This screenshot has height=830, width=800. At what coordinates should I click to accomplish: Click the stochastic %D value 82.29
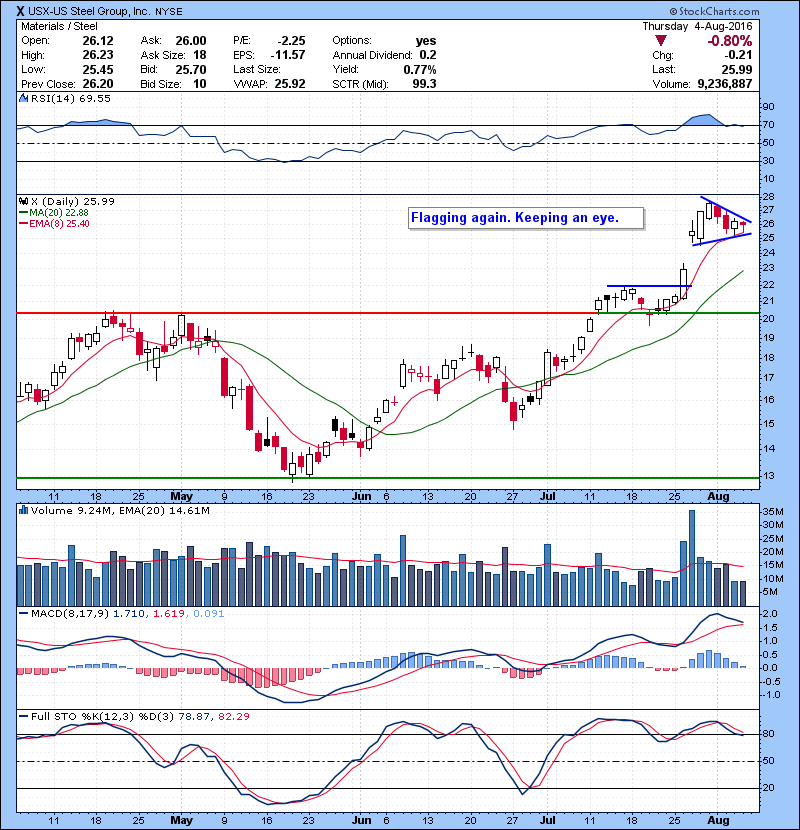pyautogui.click(x=233, y=717)
